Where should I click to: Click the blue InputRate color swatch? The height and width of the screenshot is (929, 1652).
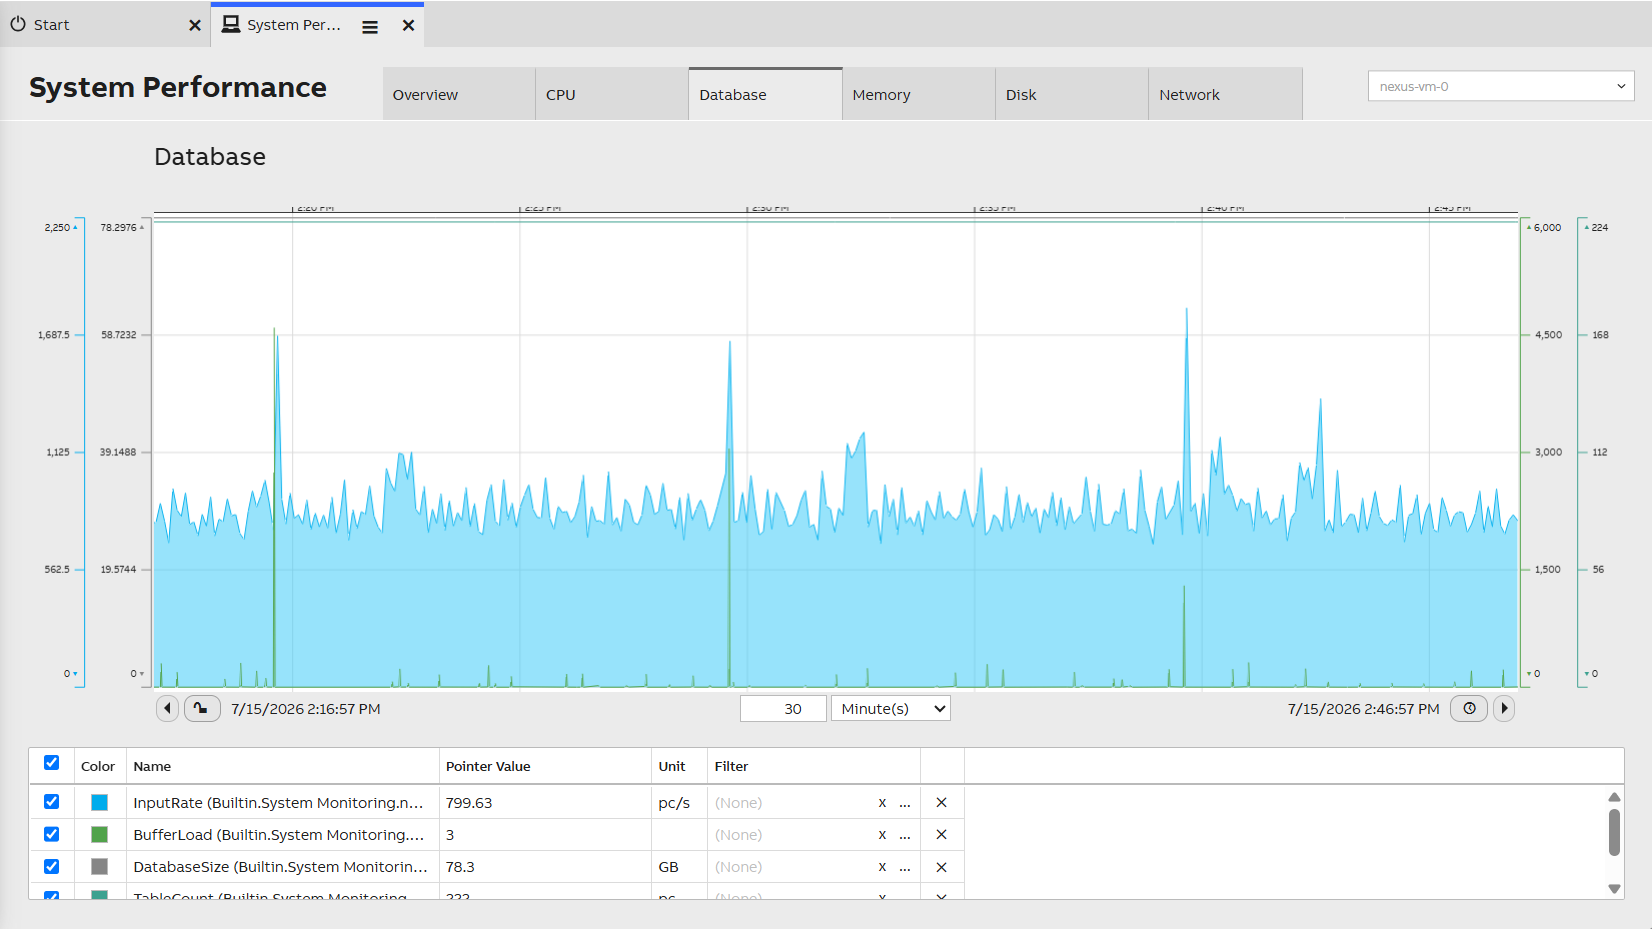[x=99, y=803]
